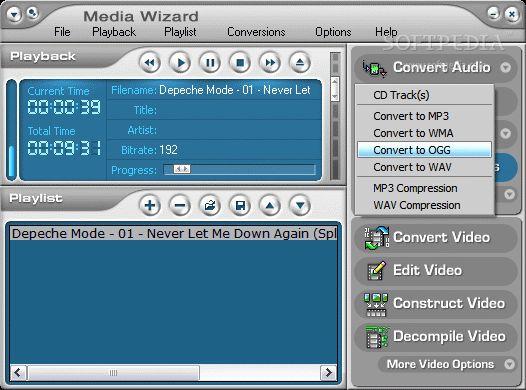Click the Edit Video pencil icon
The image size is (526, 390).
tap(377, 271)
